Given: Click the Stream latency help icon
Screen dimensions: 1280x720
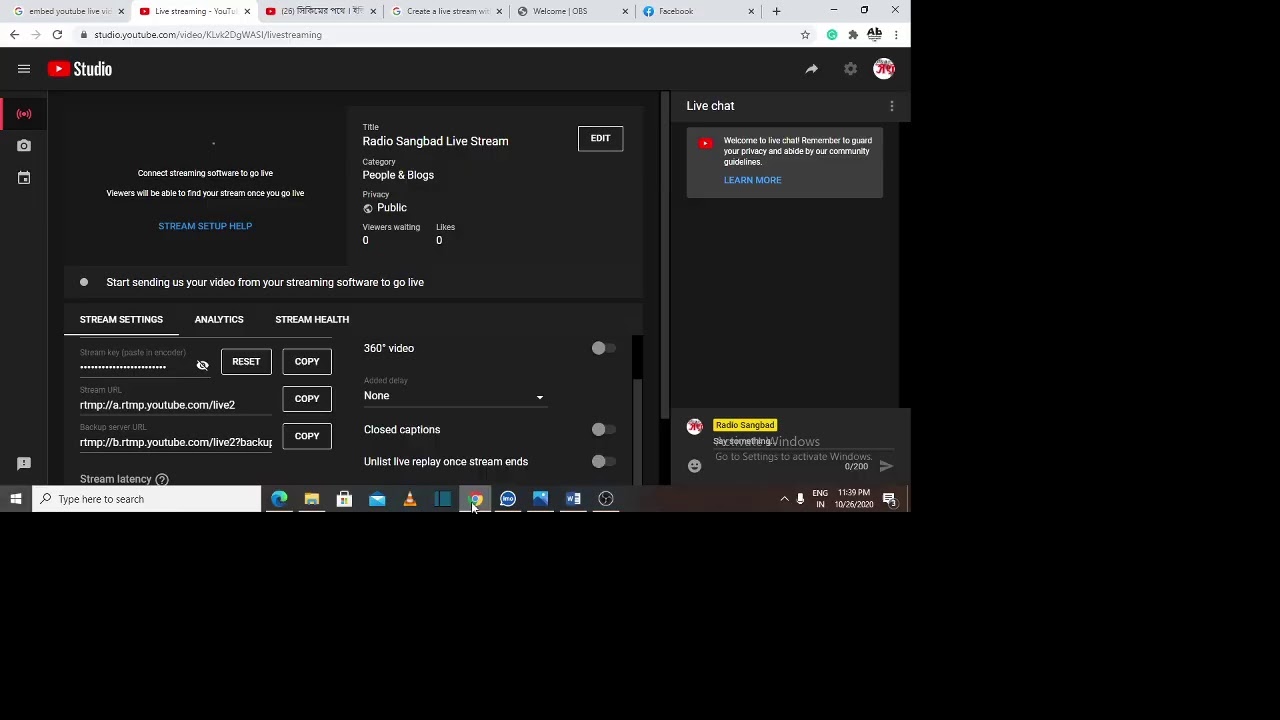Looking at the screenshot, I should [x=162, y=480].
